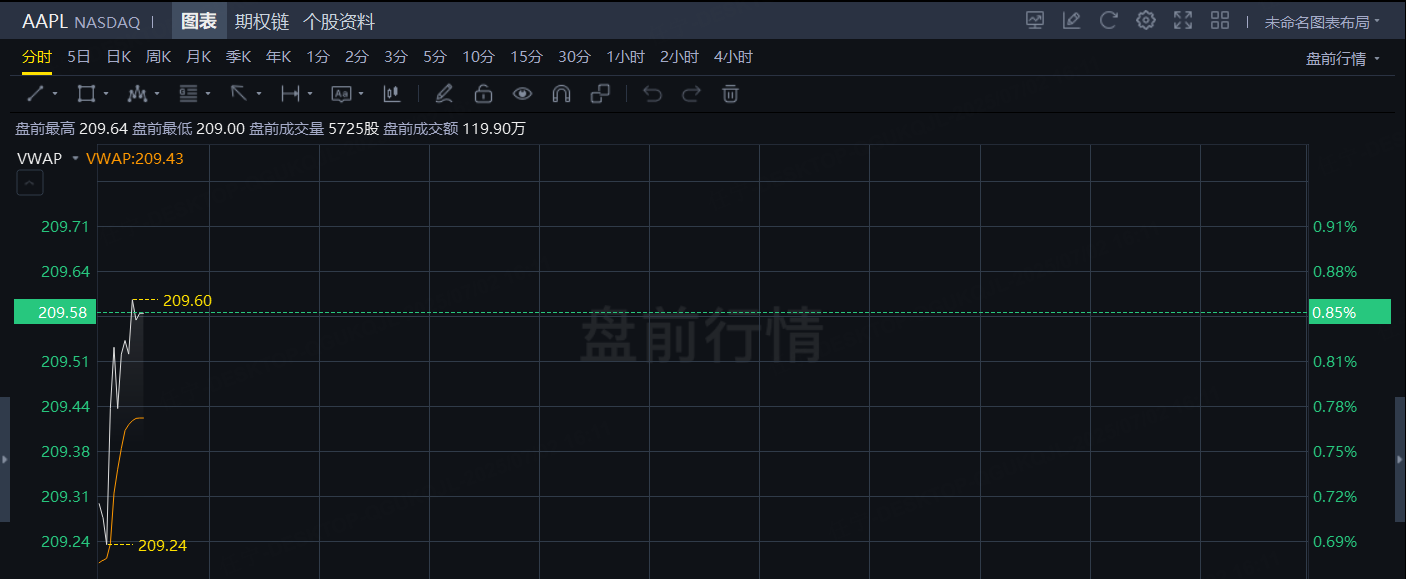Choose the 2小时 interval
The height and width of the screenshot is (579, 1406).
tap(680, 57)
